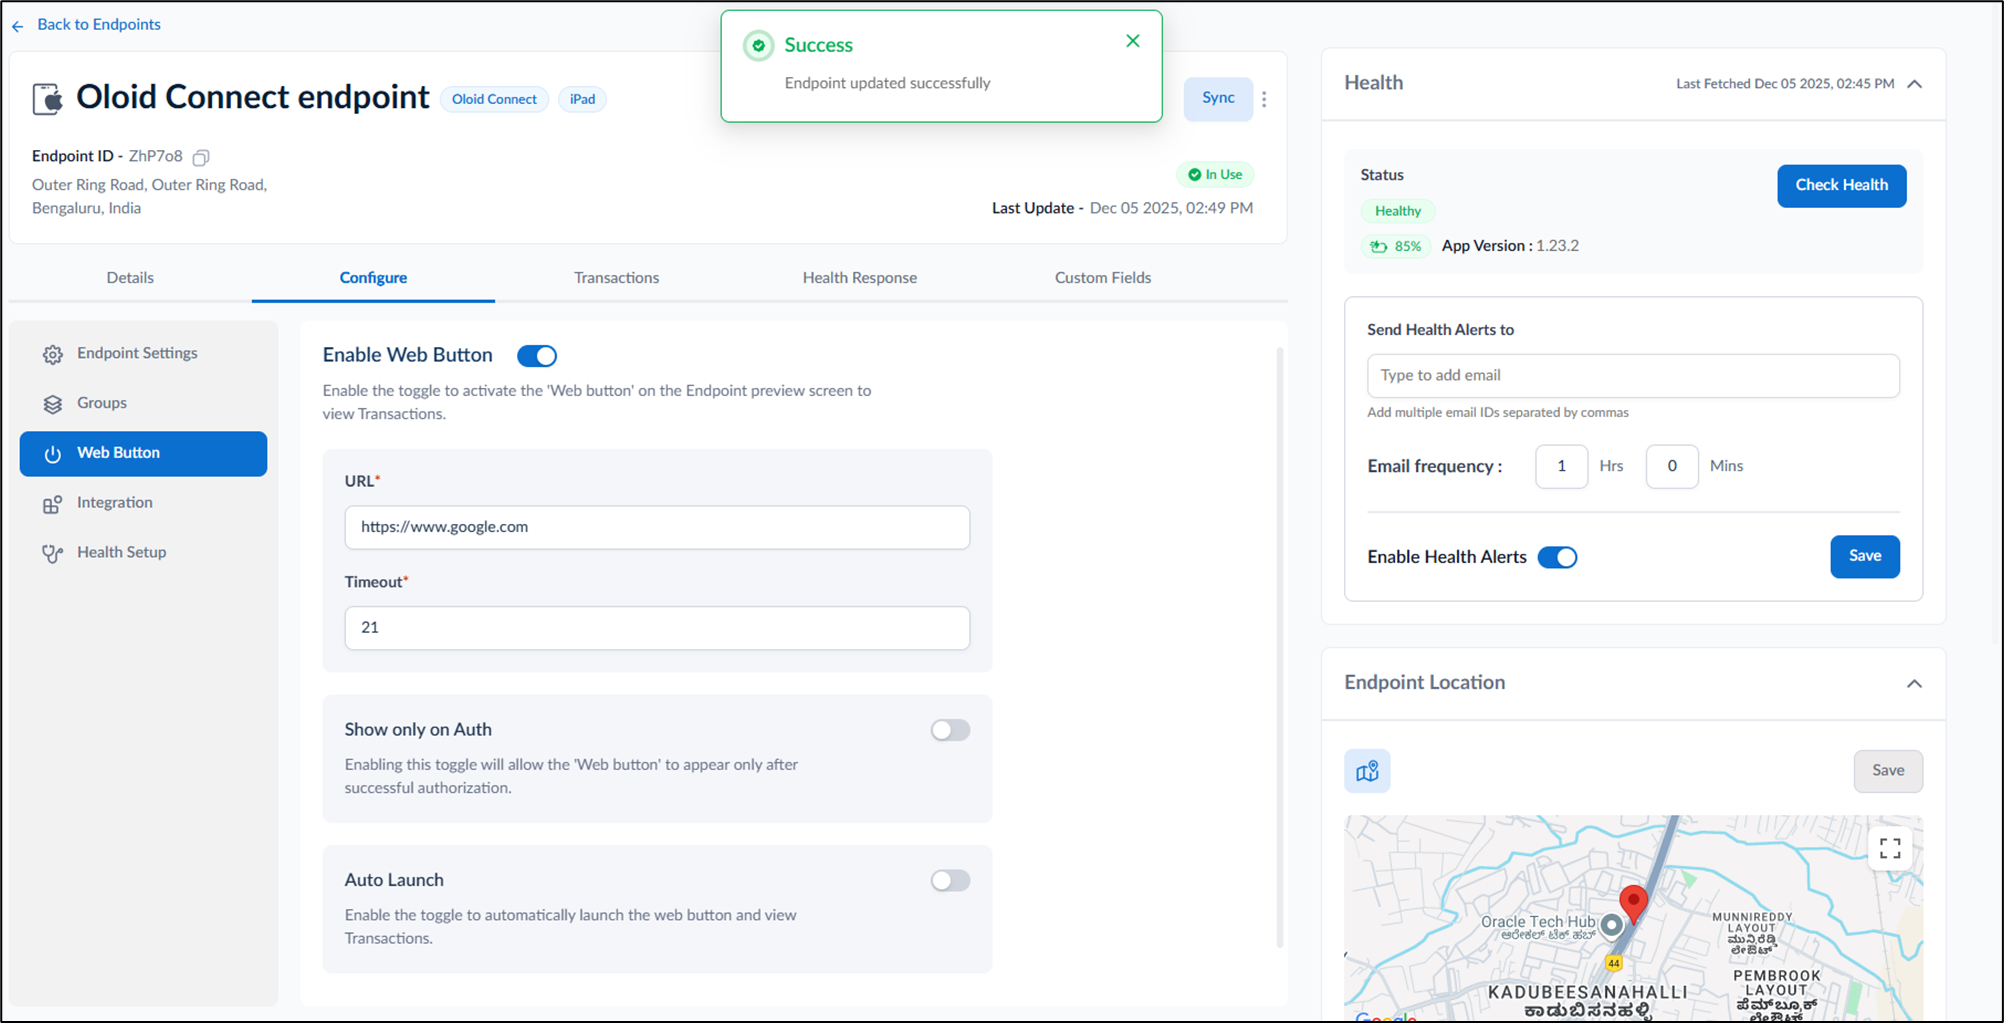Click the Health Setup stethoscope icon
This screenshot has height=1023, width=2004.
coord(53,553)
